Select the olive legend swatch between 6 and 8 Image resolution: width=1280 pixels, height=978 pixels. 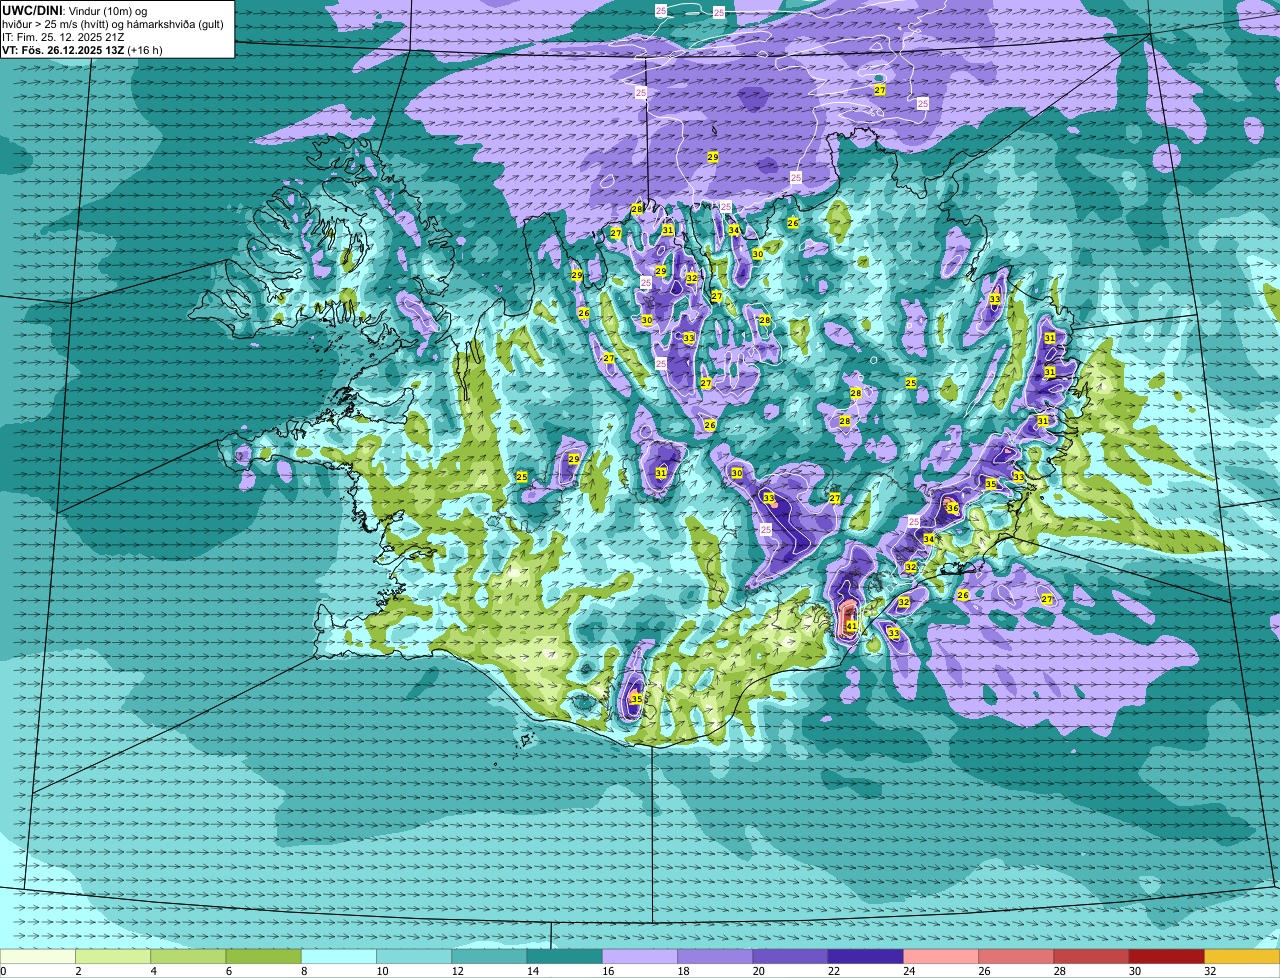point(264,957)
